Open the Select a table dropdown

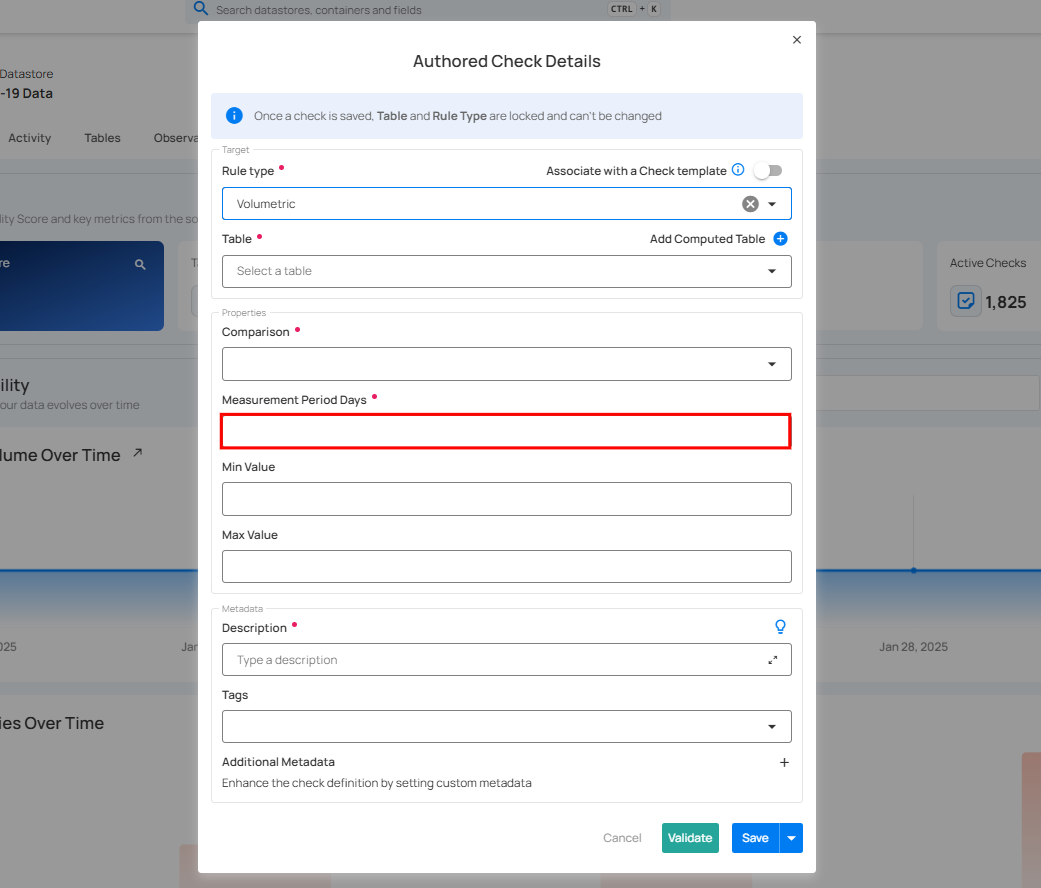click(x=506, y=271)
